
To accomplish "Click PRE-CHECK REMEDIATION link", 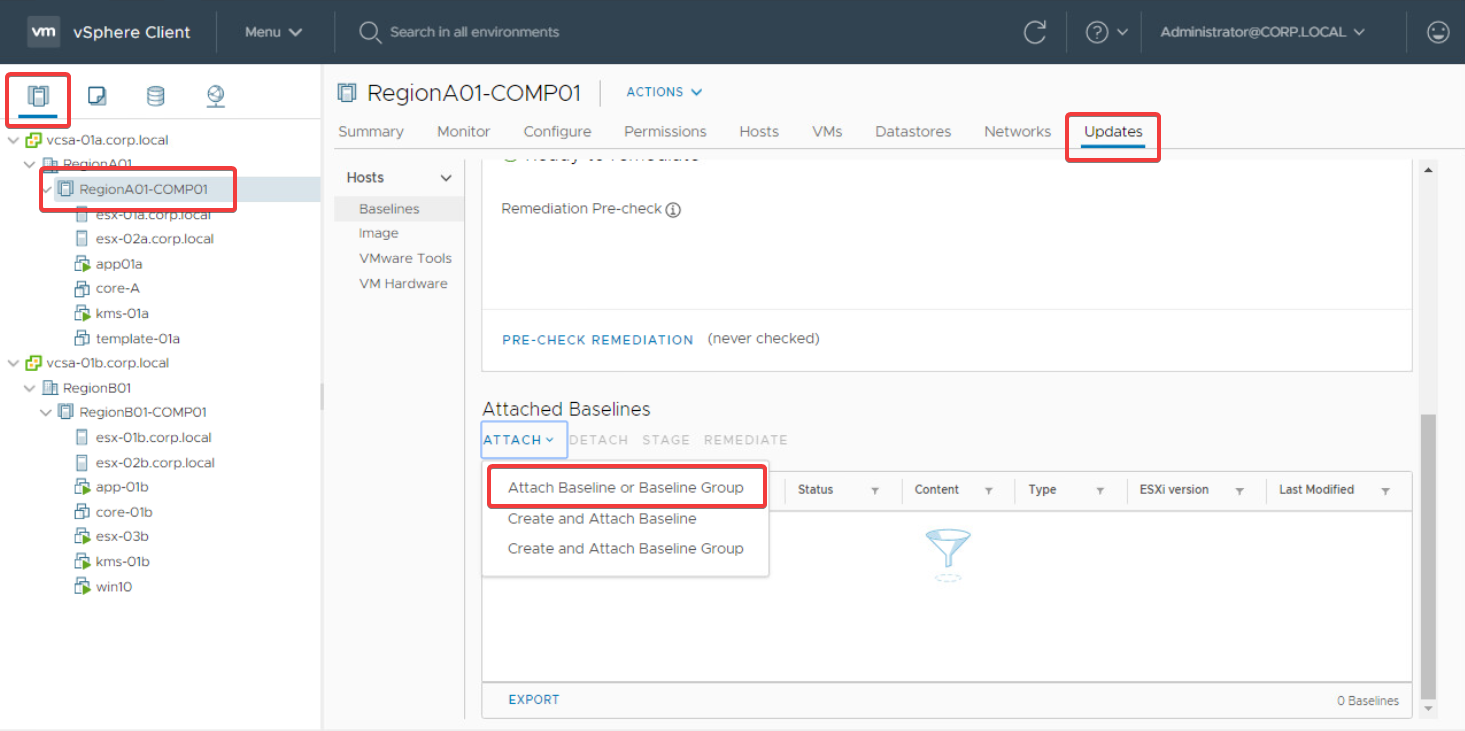I will (598, 340).
